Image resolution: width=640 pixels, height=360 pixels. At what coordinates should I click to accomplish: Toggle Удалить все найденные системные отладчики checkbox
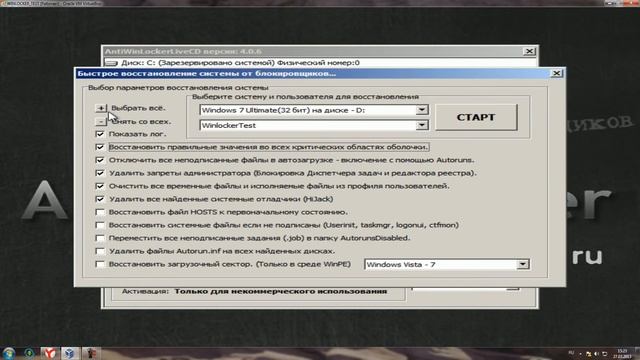100,199
